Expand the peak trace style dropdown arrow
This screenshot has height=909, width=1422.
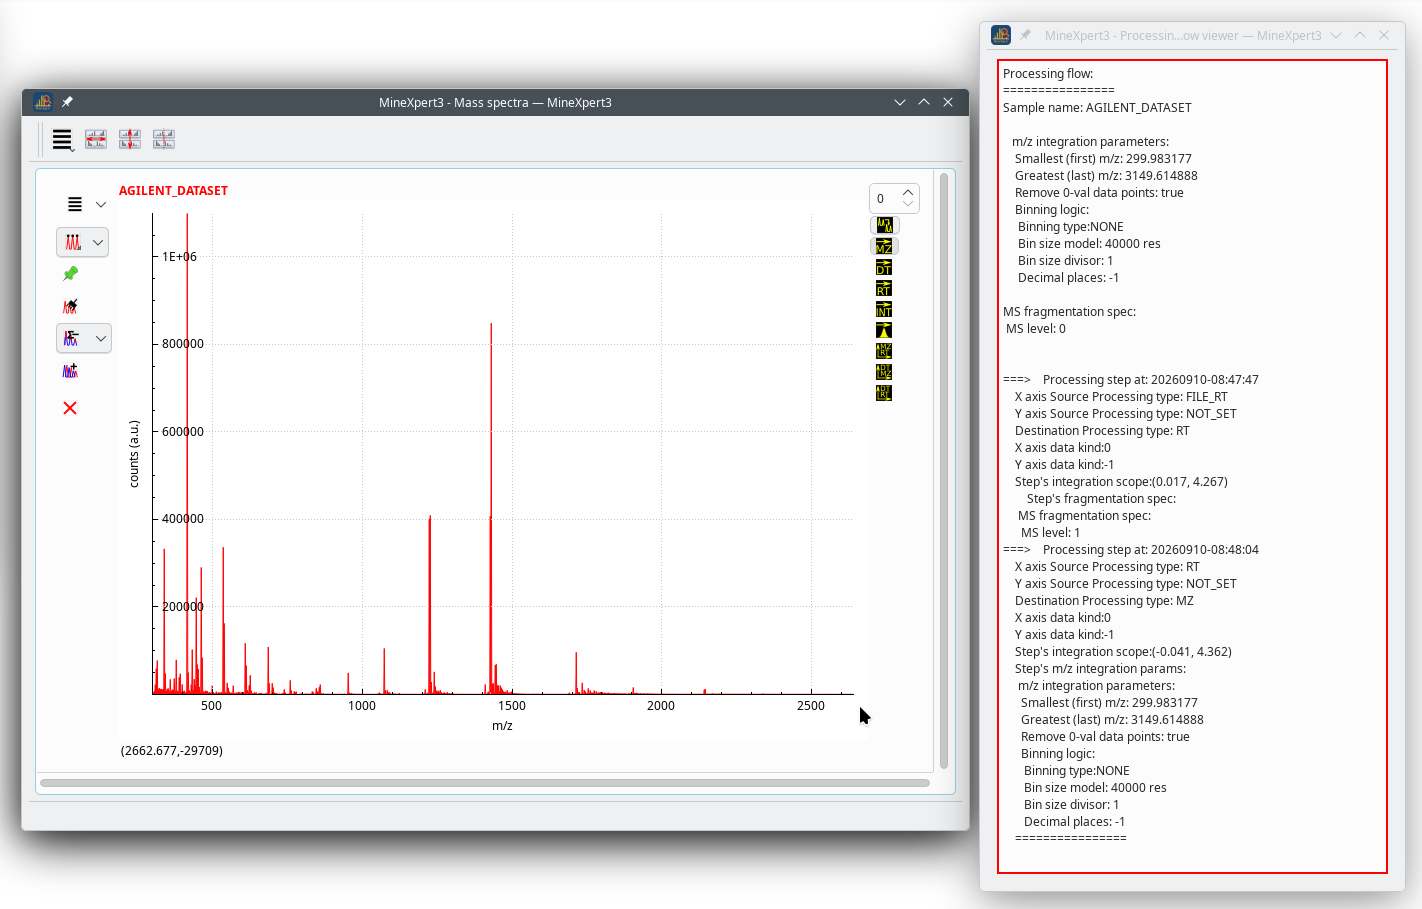(x=98, y=242)
